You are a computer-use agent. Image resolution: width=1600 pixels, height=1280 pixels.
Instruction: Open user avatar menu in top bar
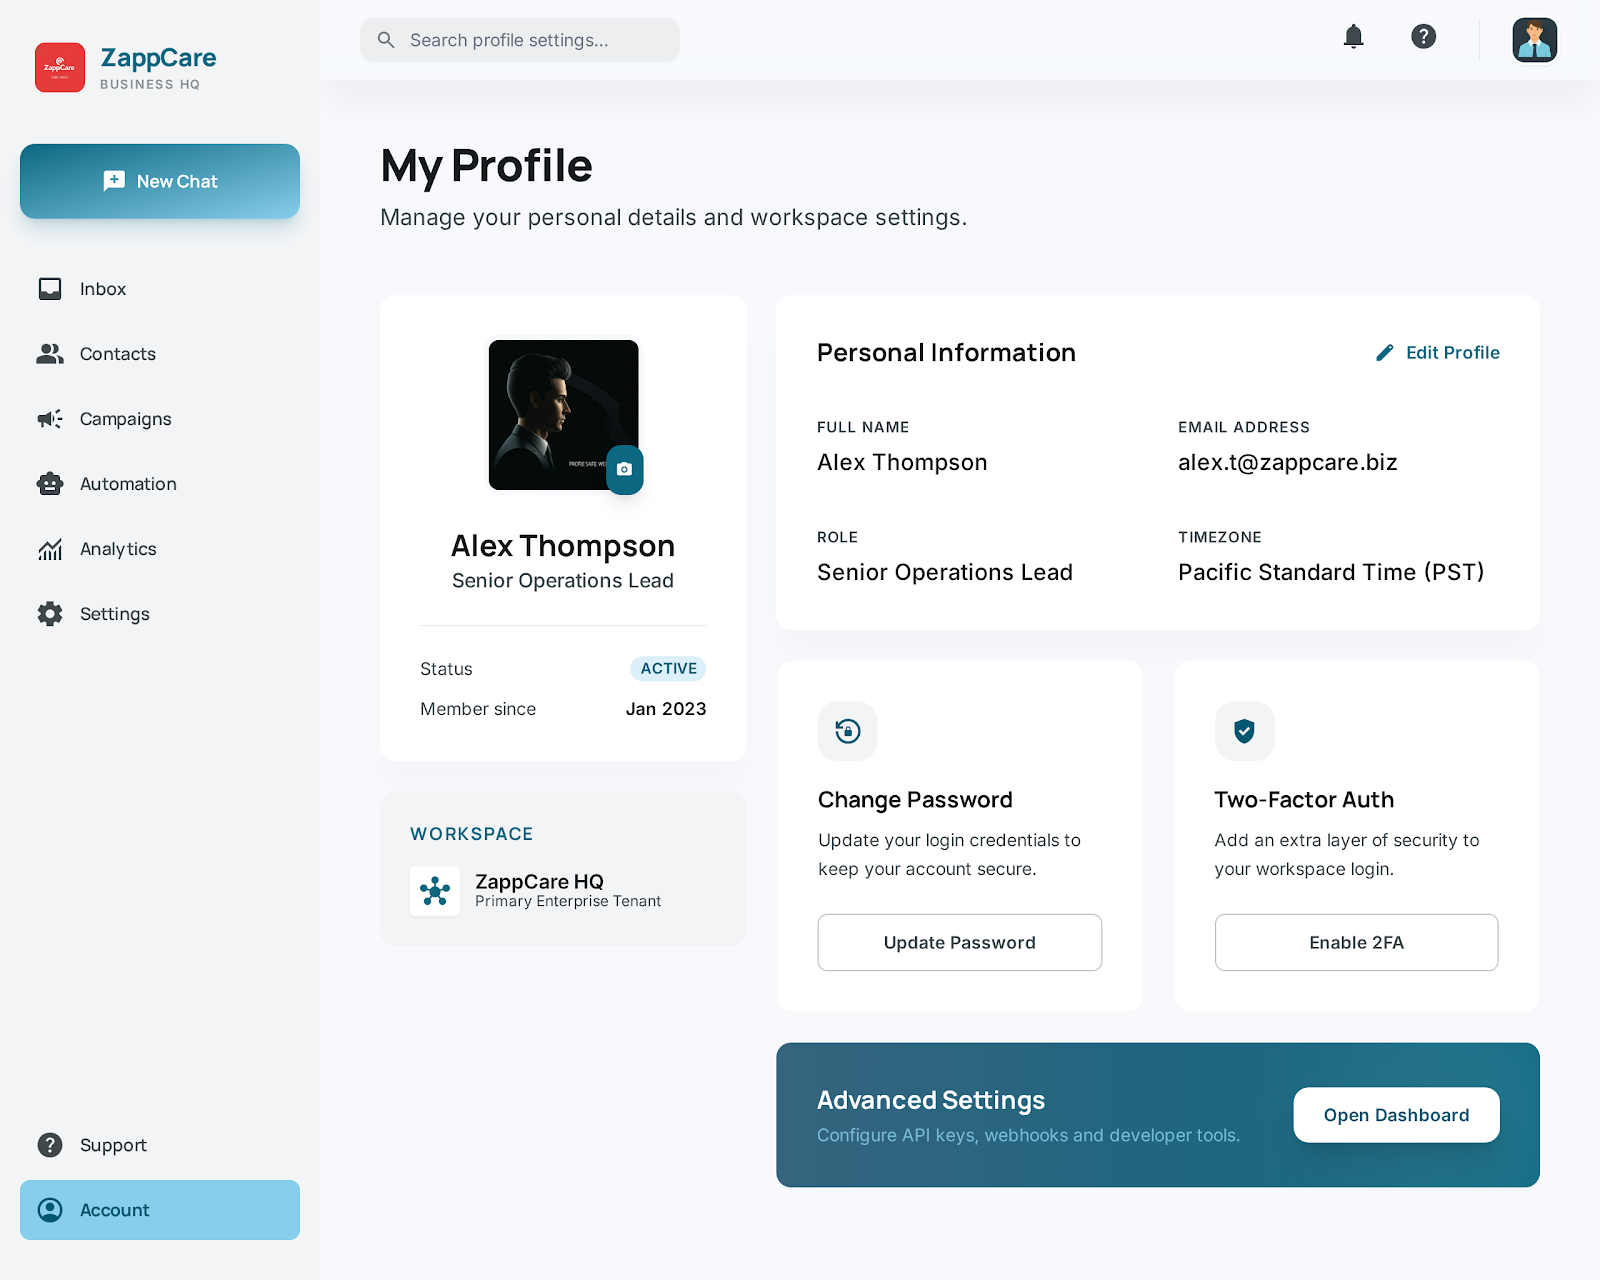(1534, 40)
